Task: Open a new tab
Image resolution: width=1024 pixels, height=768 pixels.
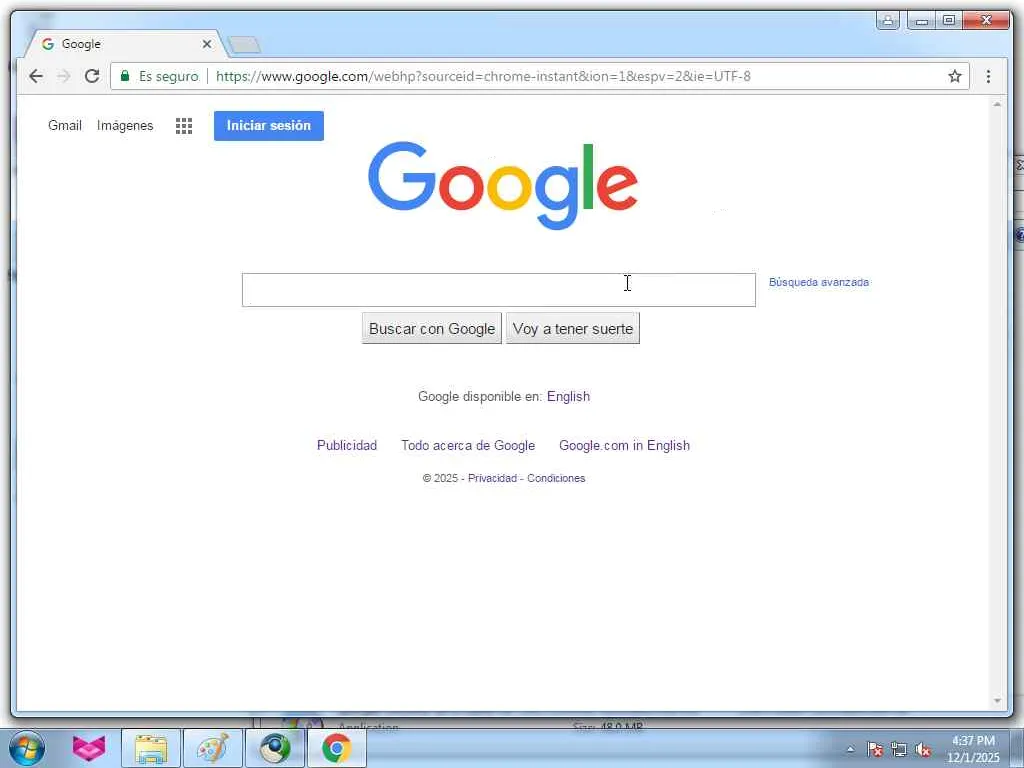Action: [x=245, y=45]
